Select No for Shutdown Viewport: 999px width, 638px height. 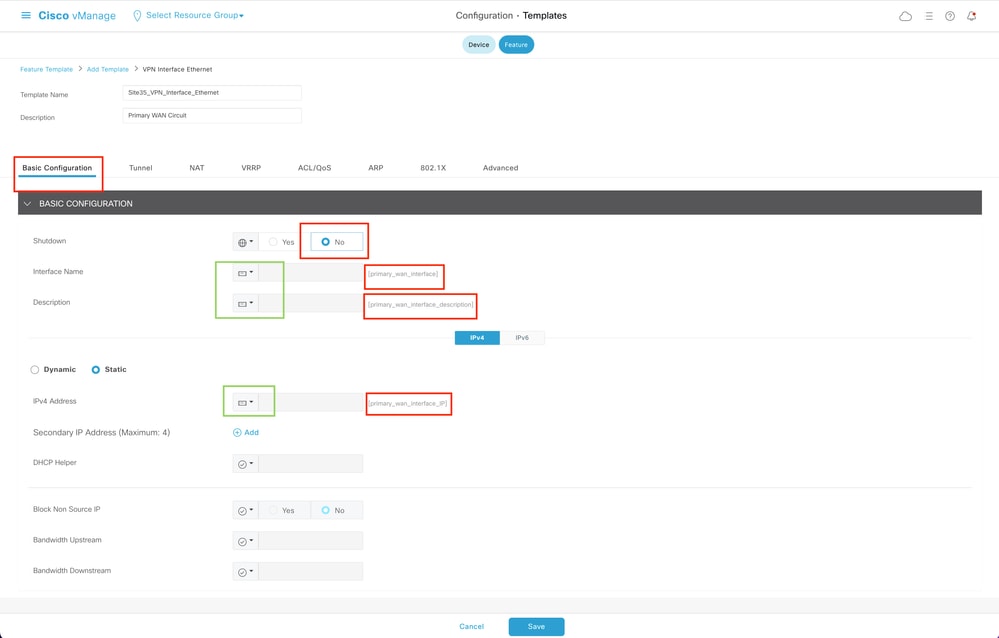[336, 242]
